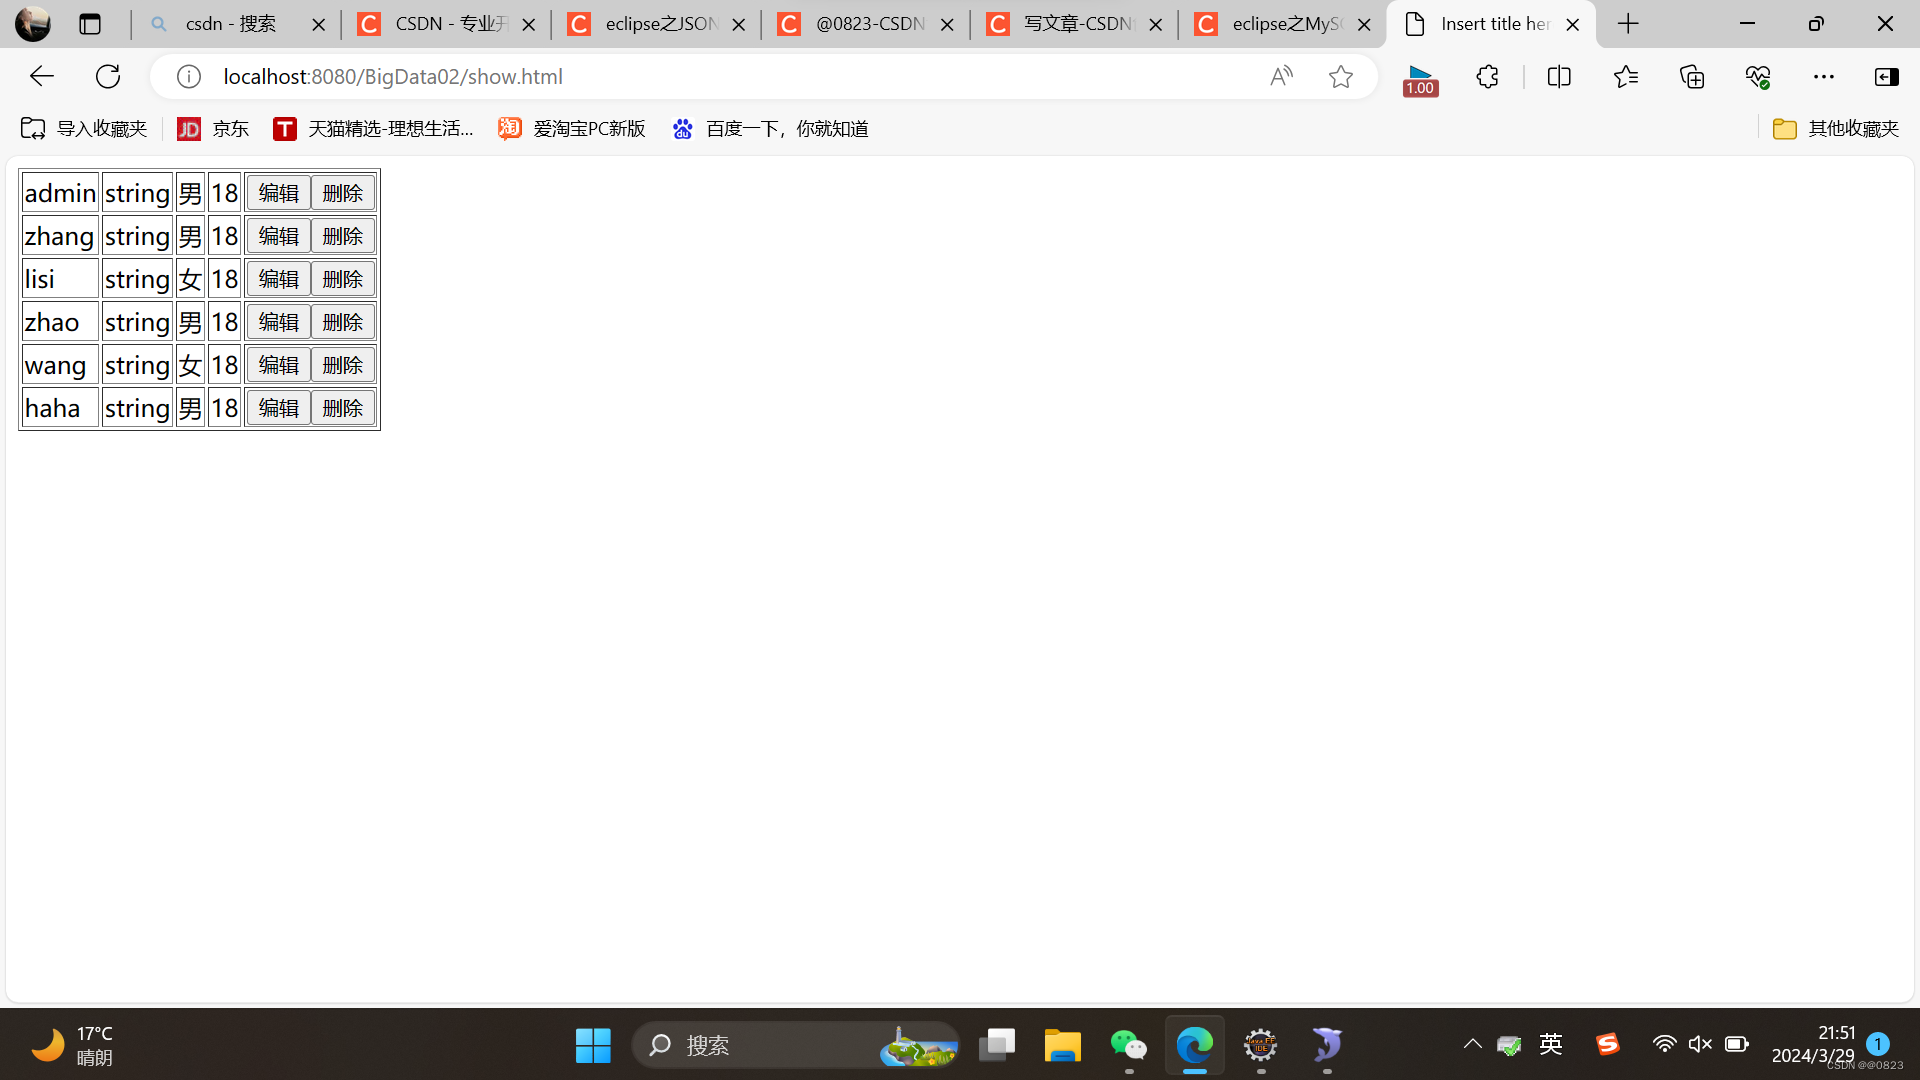Image resolution: width=1920 pixels, height=1080 pixels.
Task: Click 编辑 button in the lisi row
Action: pos(278,278)
